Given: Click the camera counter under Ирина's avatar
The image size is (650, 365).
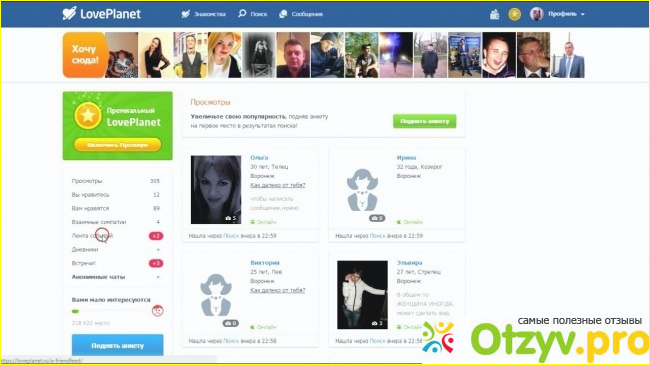Looking at the screenshot, I should click(x=377, y=218).
